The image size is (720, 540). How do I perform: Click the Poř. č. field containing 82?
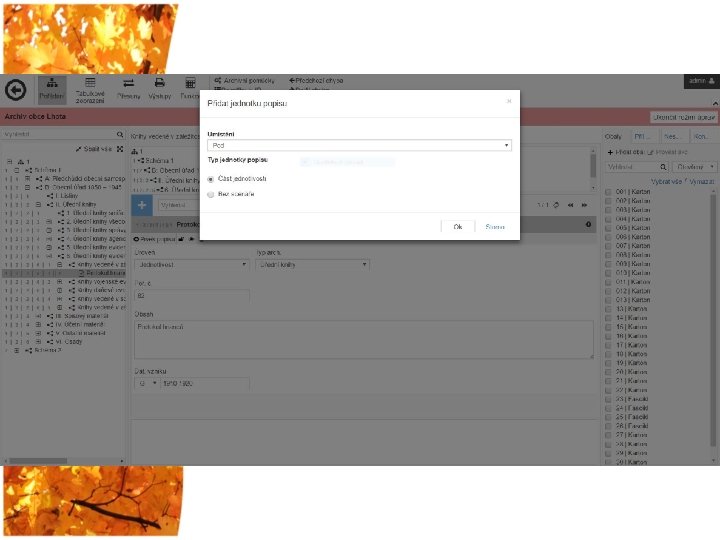pyautogui.click(x=192, y=296)
